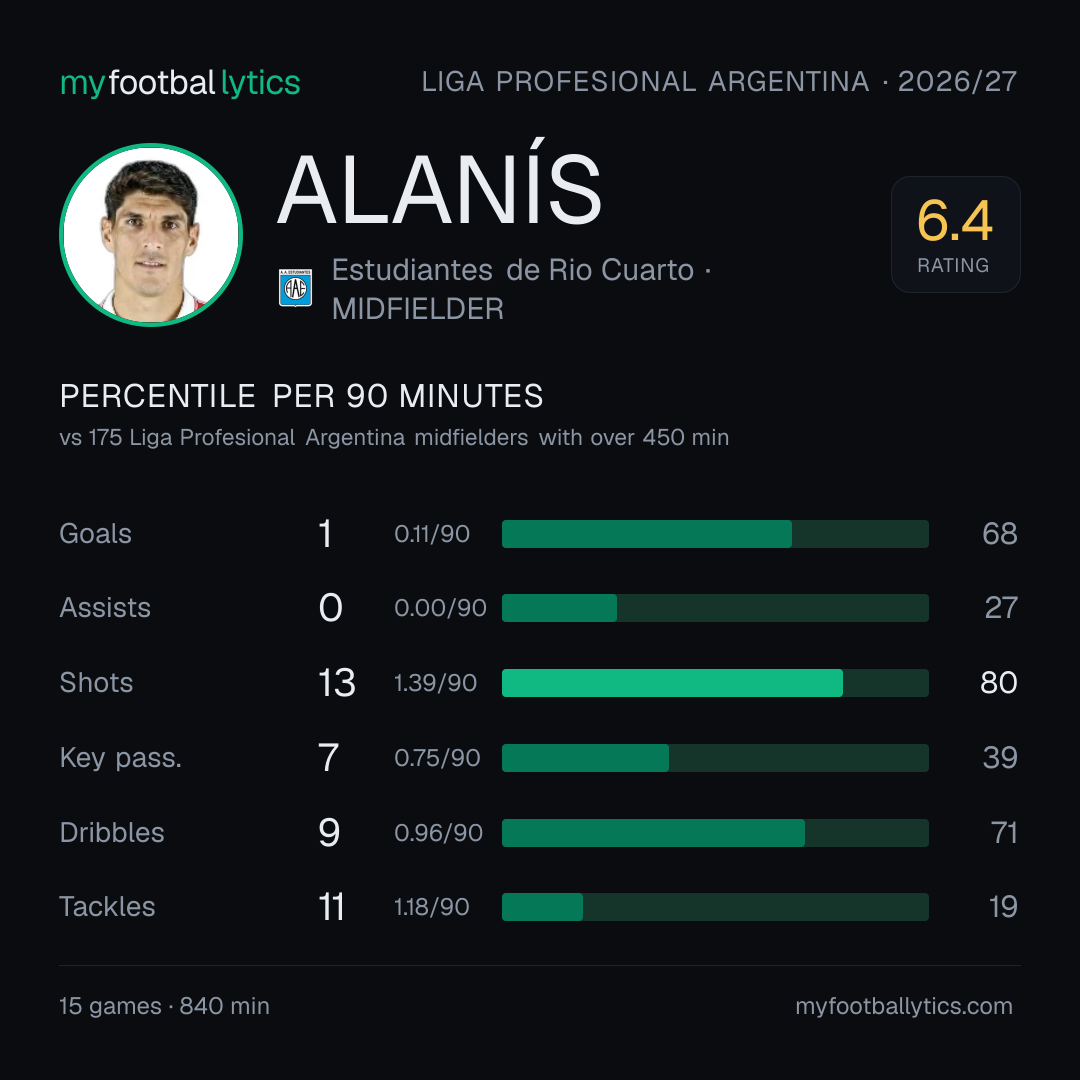Click the myfootballytics logo
The height and width of the screenshot is (1080, 1080).
[x=180, y=83]
